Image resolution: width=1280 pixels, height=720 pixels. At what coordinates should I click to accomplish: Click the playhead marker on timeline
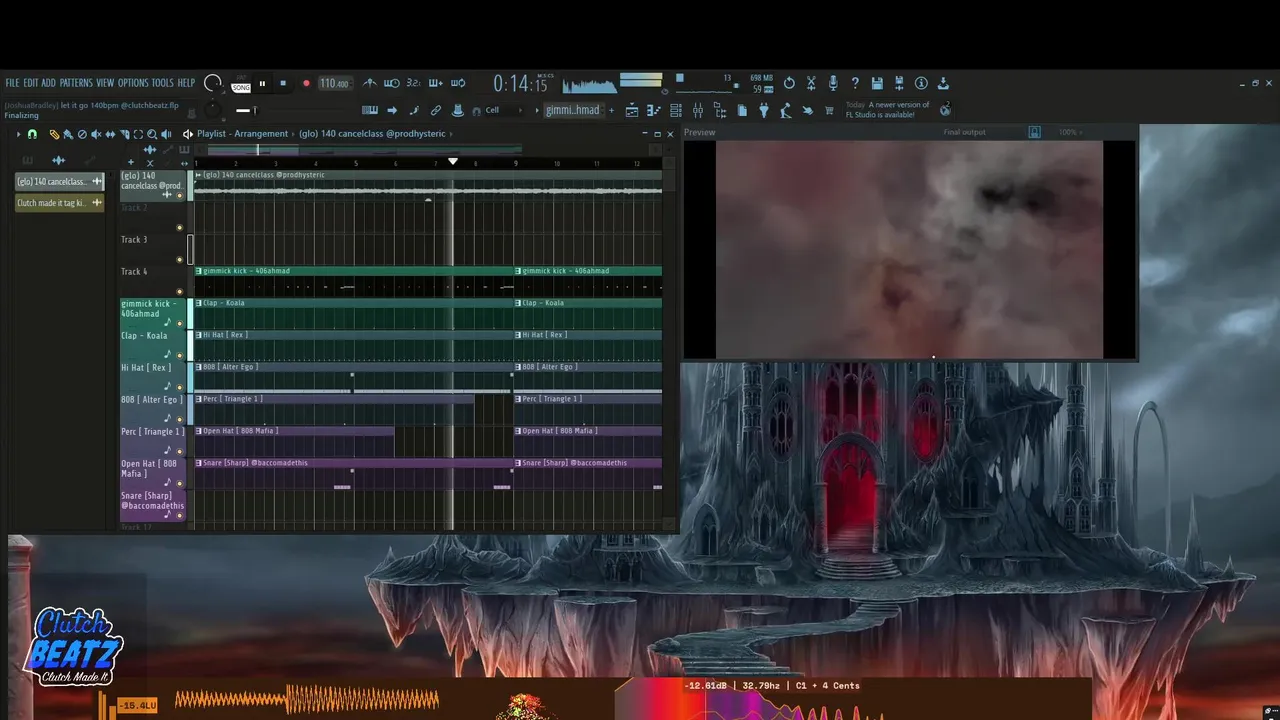click(453, 161)
